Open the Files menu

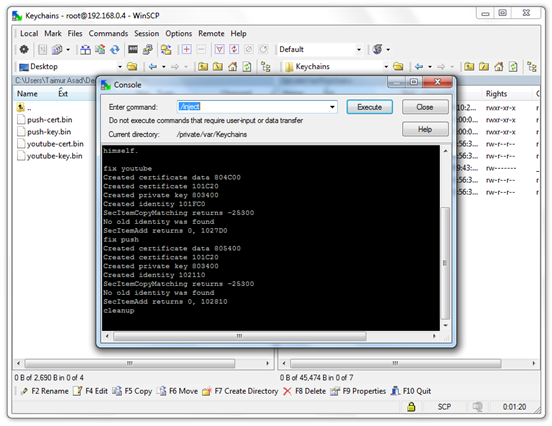pyautogui.click(x=75, y=33)
